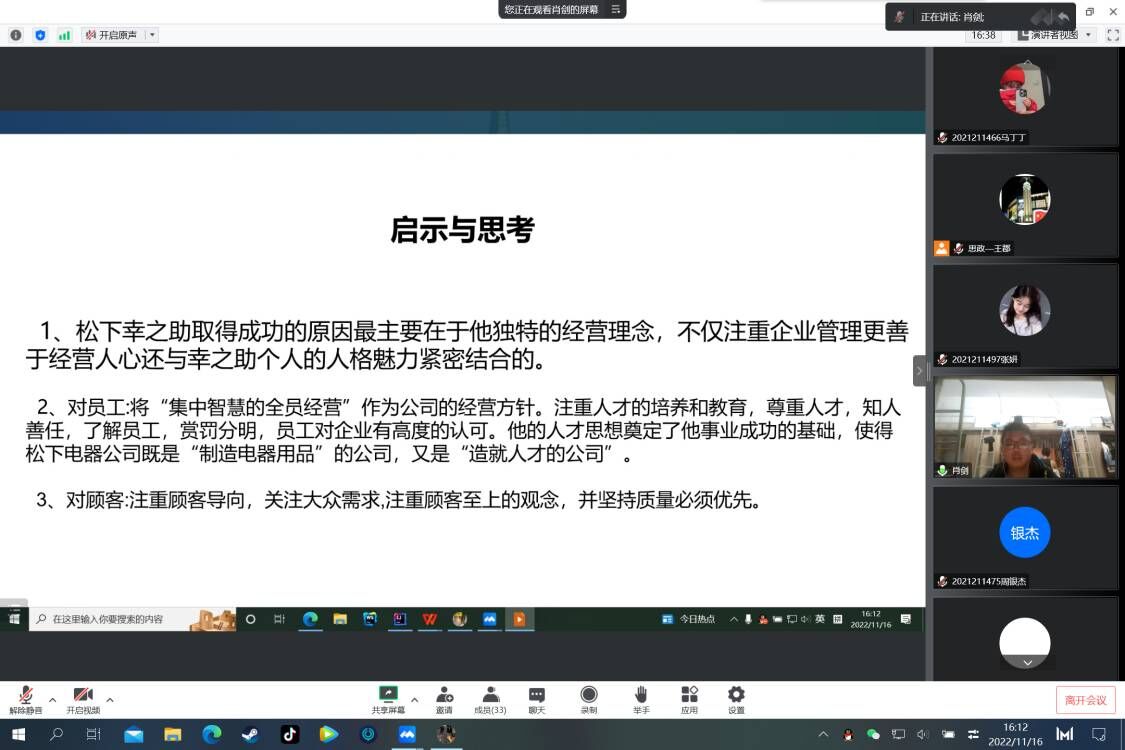
Task: Expand audio options arrow beside 解除静音
Action: pos(53,699)
